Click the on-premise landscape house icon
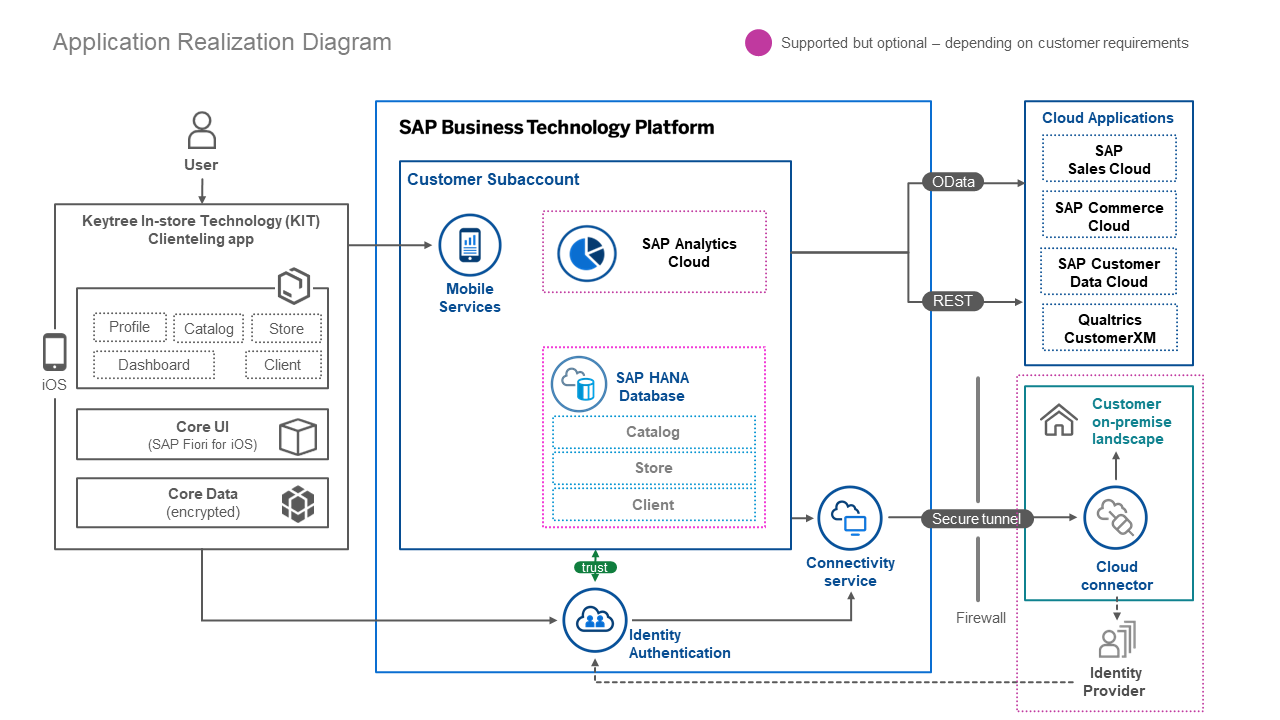The height and width of the screenshot is (720, 1280). (1058, 420)
